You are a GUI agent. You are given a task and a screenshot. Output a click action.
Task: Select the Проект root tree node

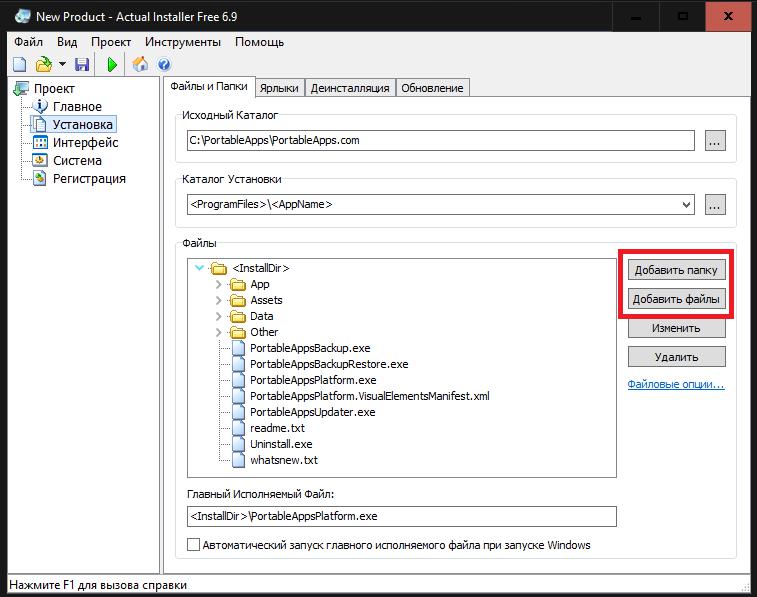(x=54, y=89)
